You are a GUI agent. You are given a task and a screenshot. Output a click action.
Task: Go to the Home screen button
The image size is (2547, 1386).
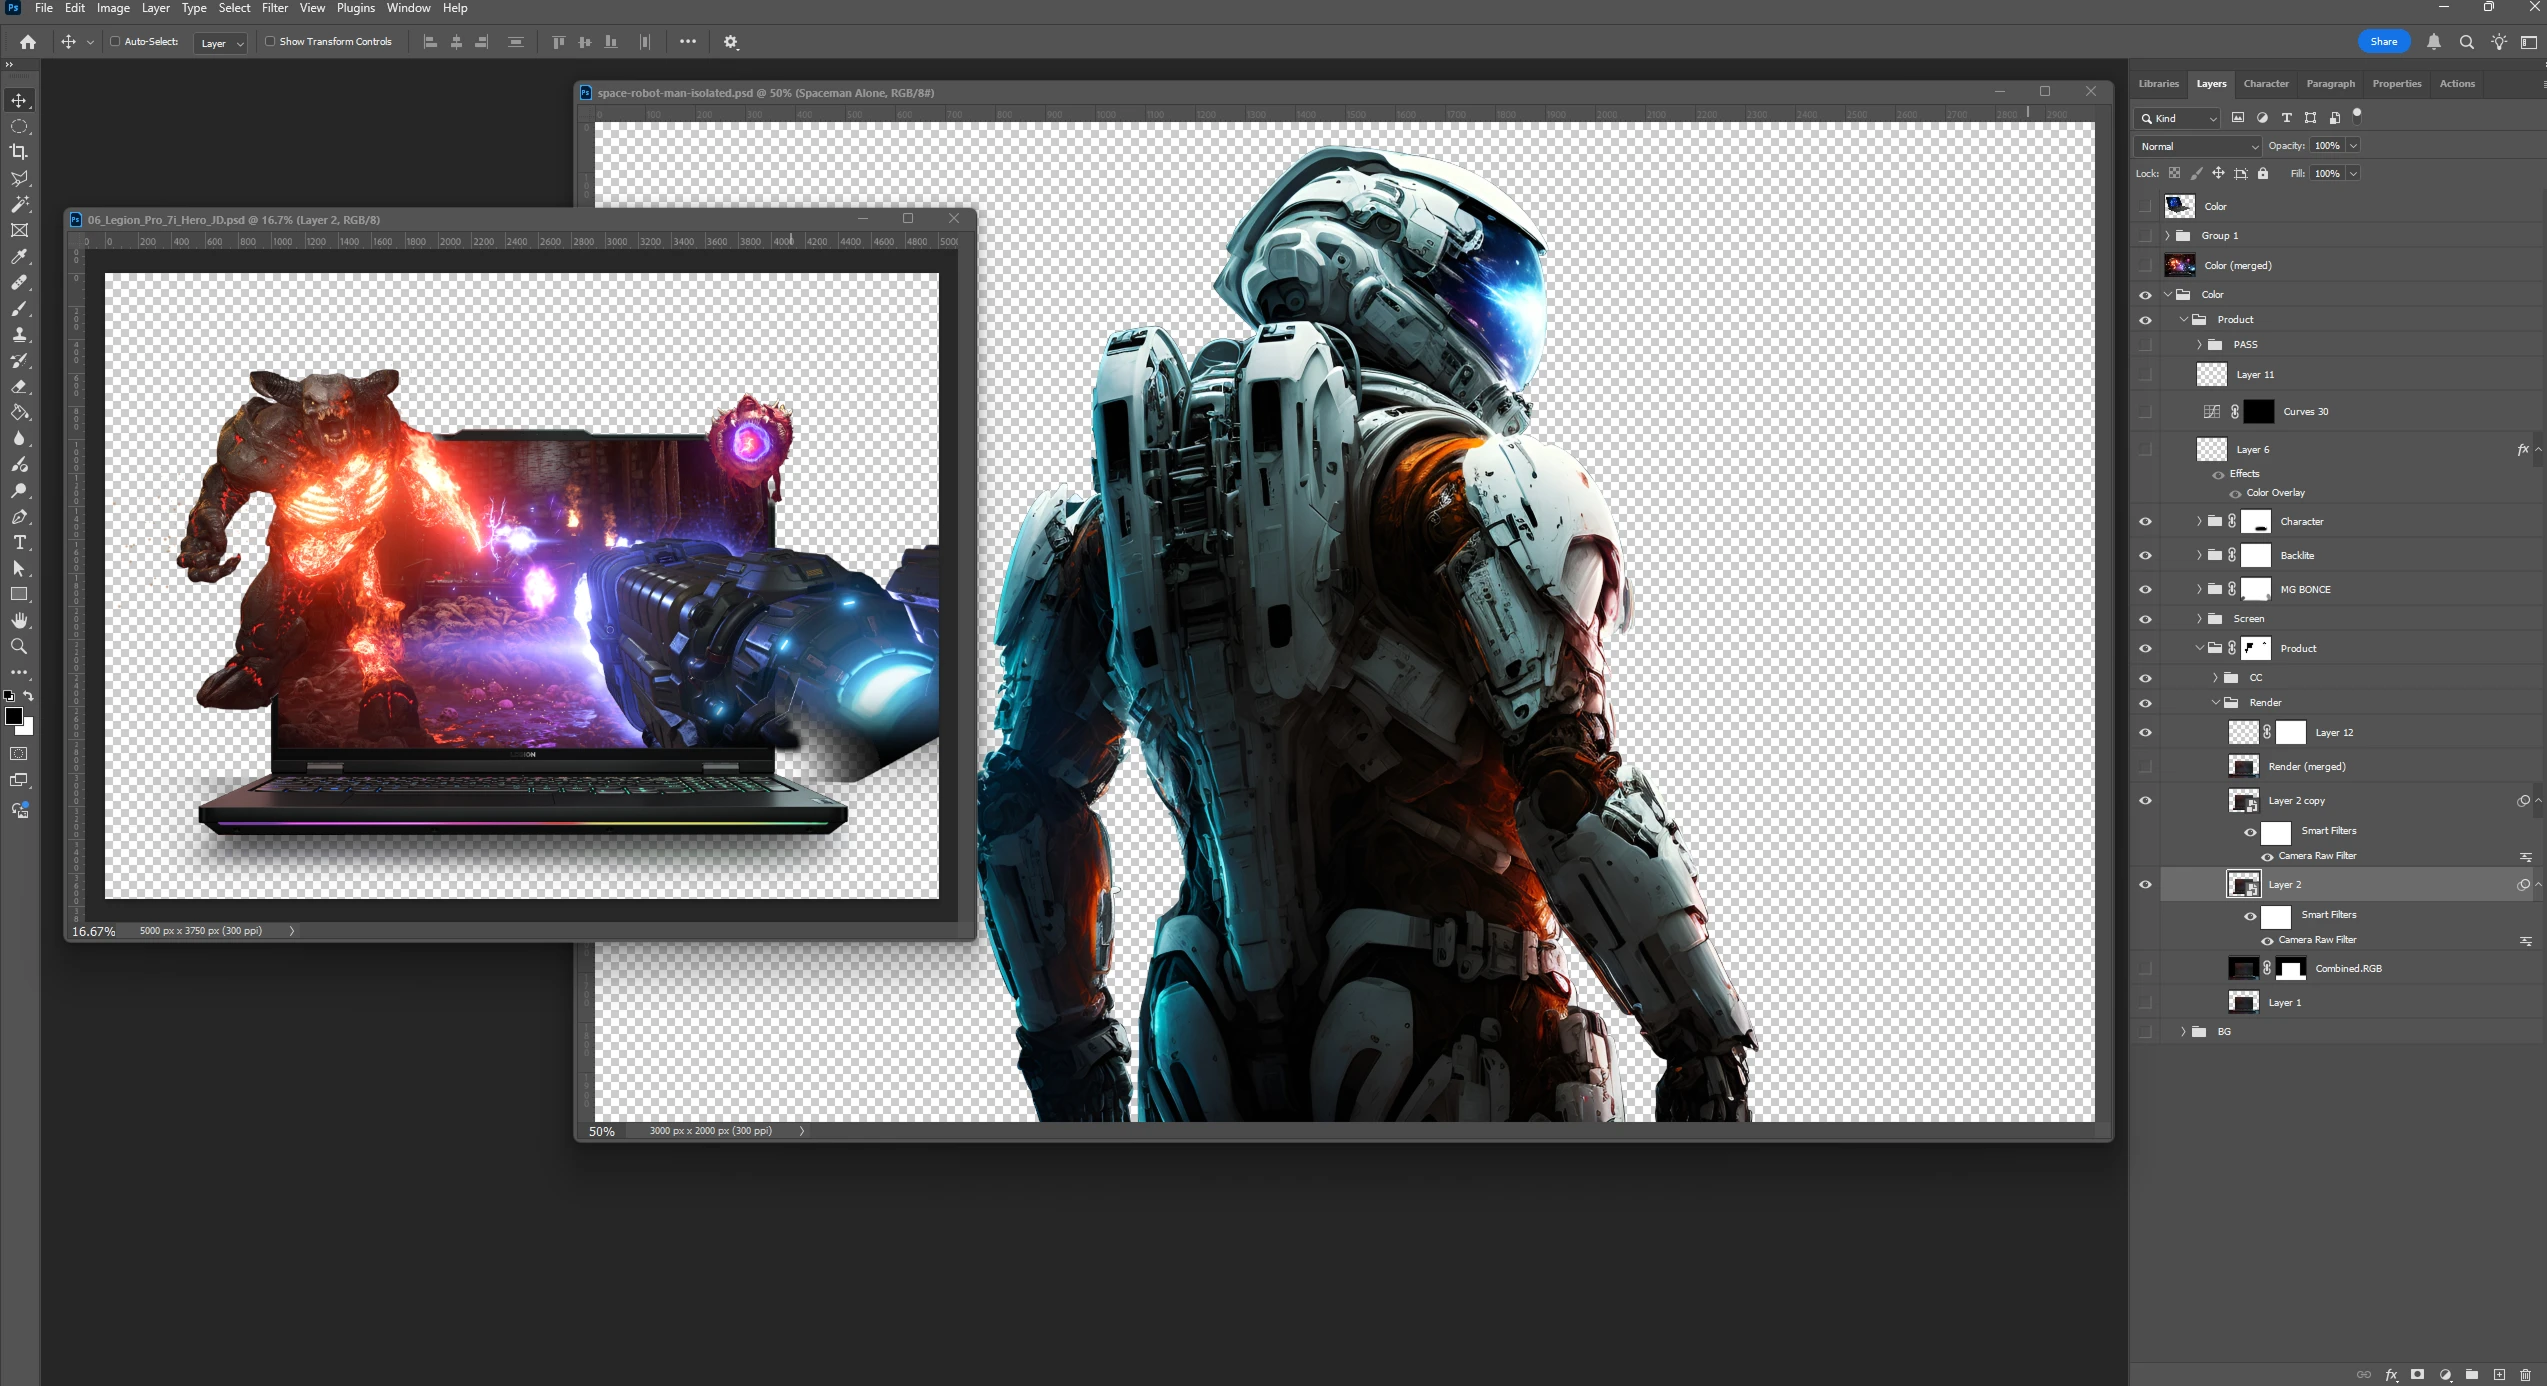[x=28, y=42]
